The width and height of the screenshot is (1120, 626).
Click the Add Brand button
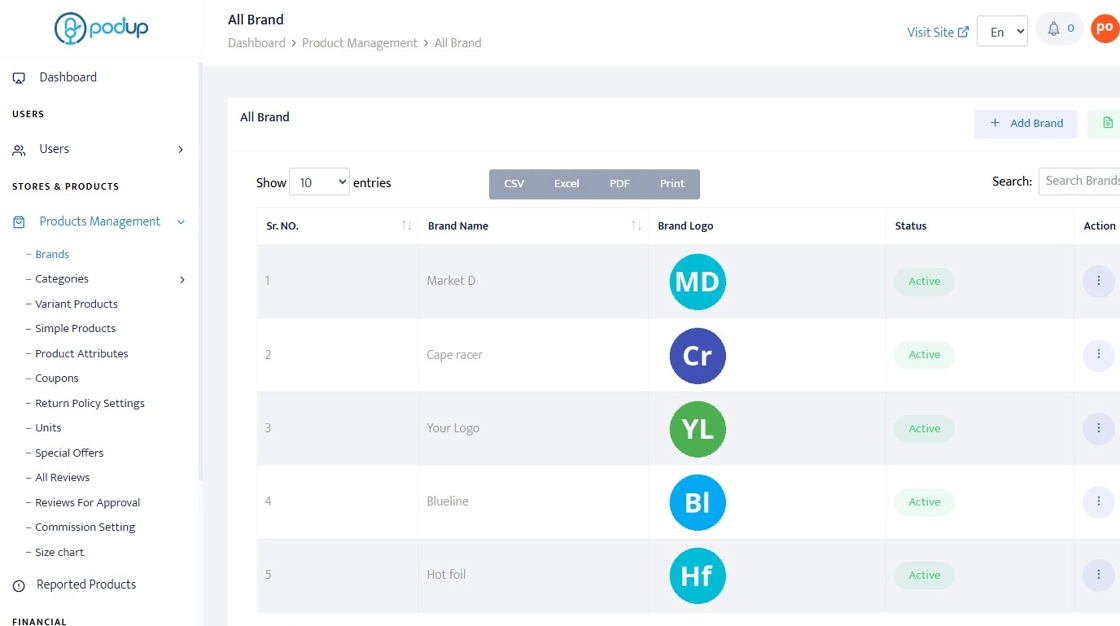tap(1026, 123)
